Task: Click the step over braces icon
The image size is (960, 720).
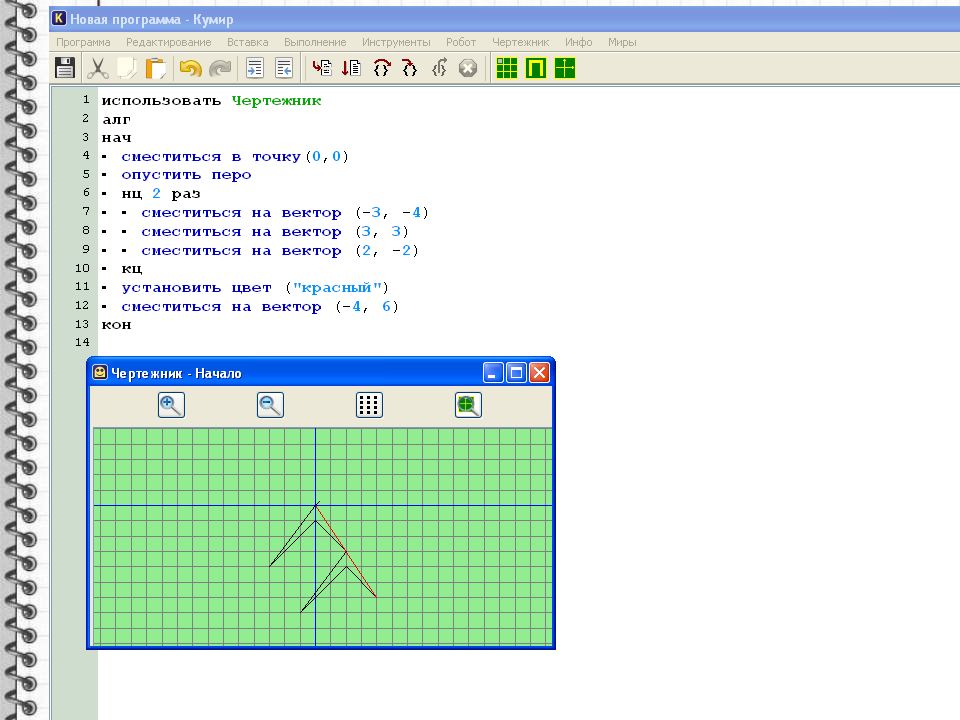Action: click(x=381, y=68)
